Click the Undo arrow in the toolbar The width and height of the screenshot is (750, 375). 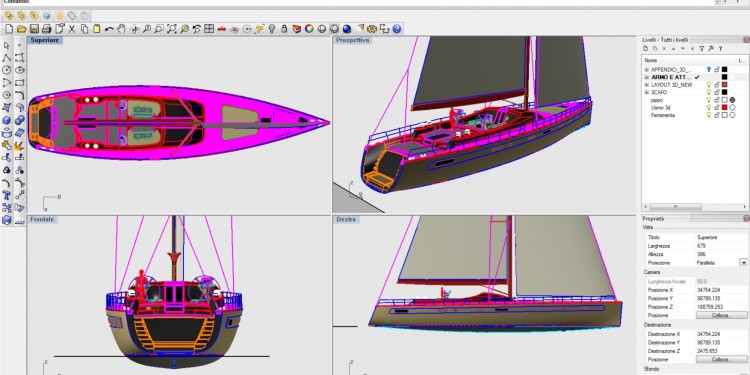[109, 29]
